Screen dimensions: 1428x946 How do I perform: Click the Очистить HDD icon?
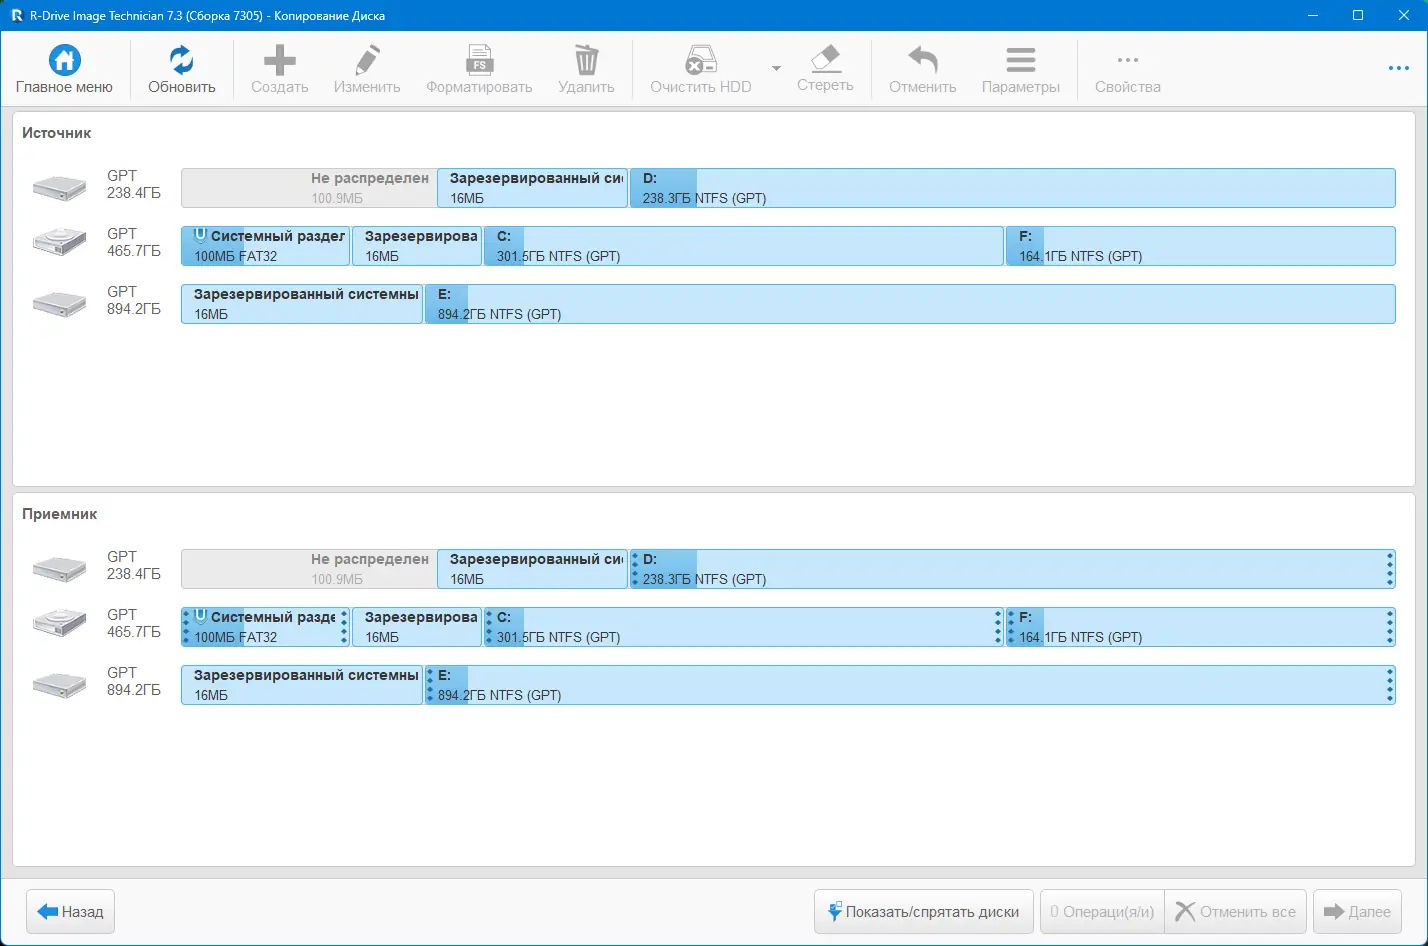700,61
